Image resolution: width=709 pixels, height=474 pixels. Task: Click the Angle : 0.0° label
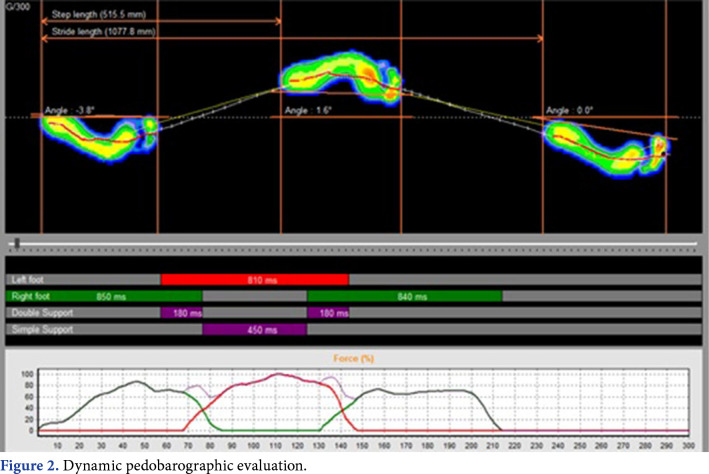coord(569,110)
